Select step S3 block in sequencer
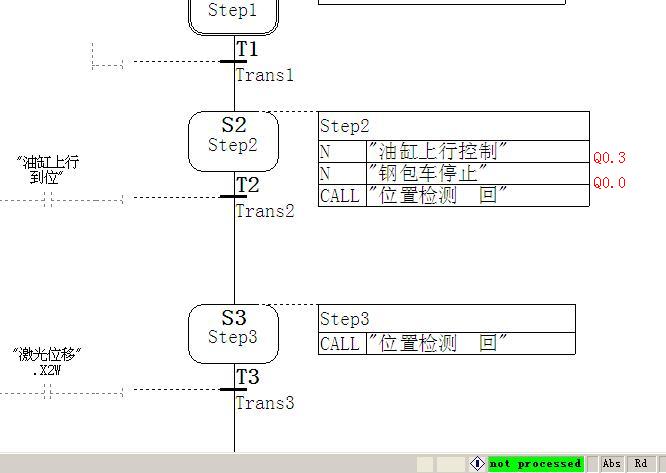Image resolution: width=666 pixels, height=473 pixels. pyautogui.click(x=233, y=333)
